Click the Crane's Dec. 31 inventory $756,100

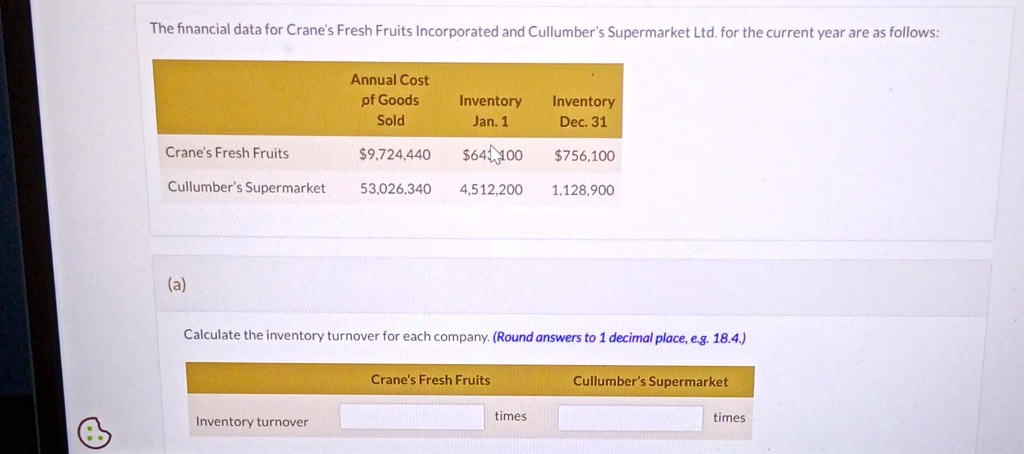pyautogui.click(x=584, y=156)
